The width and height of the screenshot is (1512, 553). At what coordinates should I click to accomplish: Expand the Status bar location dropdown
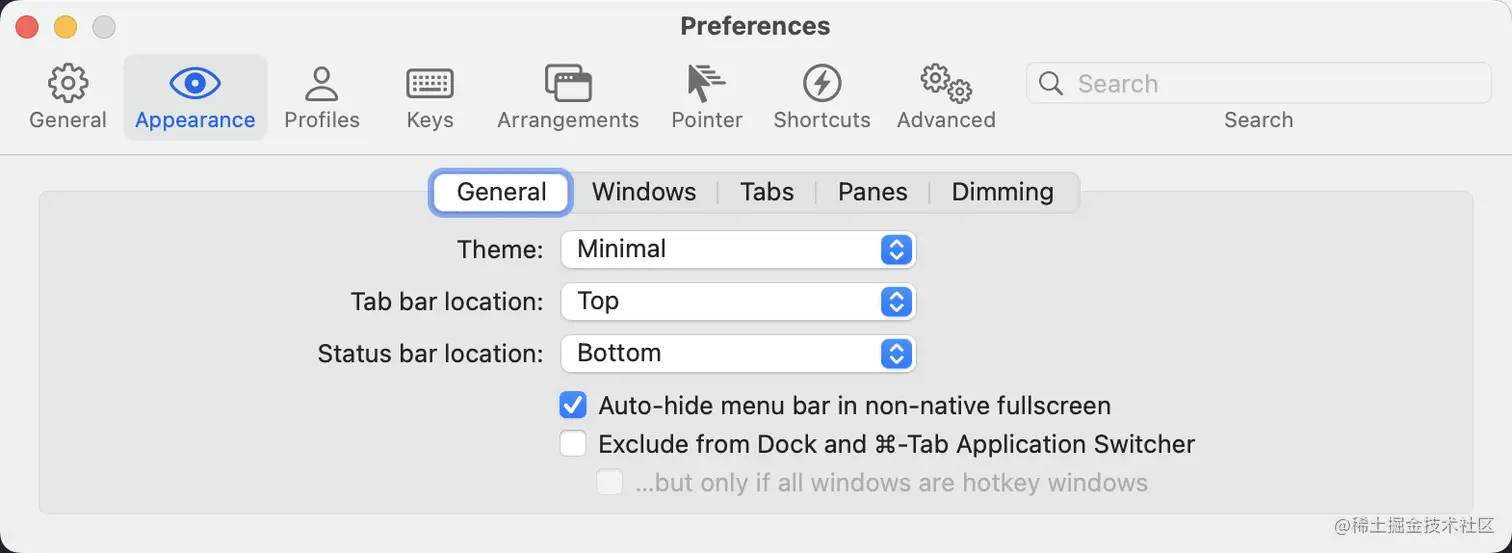pos(738,353)
